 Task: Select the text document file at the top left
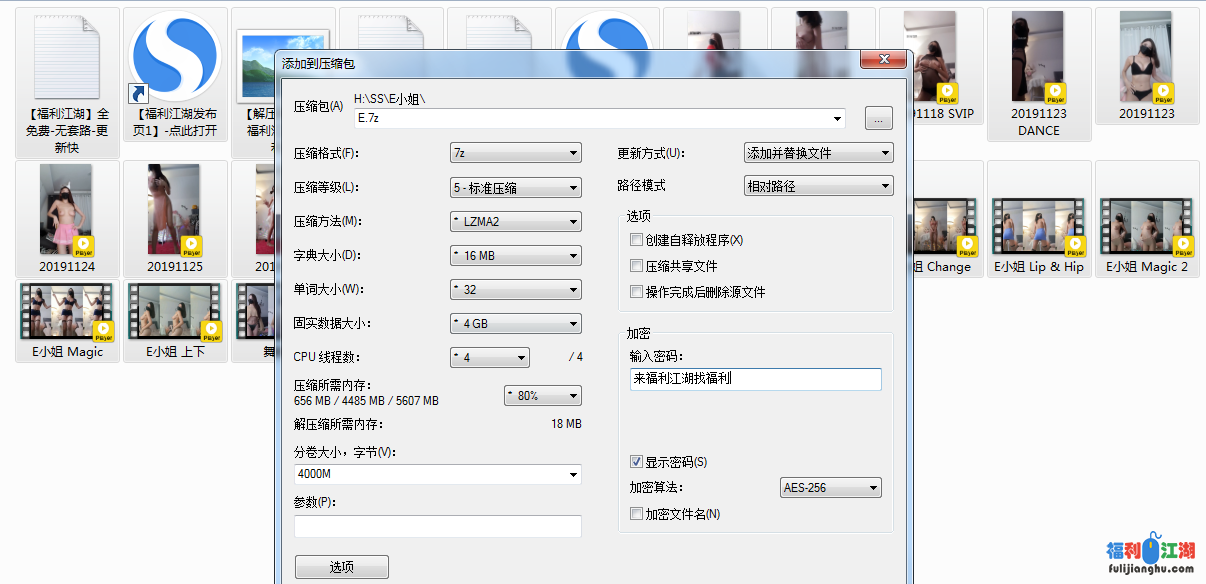[68, 60]
